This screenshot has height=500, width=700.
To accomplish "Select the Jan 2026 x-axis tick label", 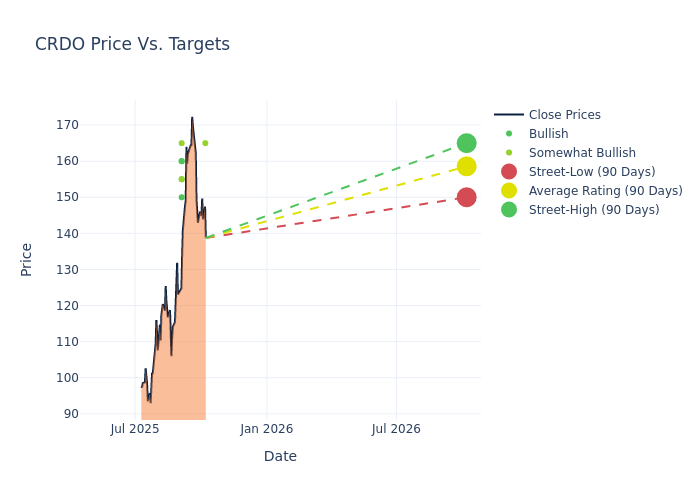I will [x=267, y=429].
